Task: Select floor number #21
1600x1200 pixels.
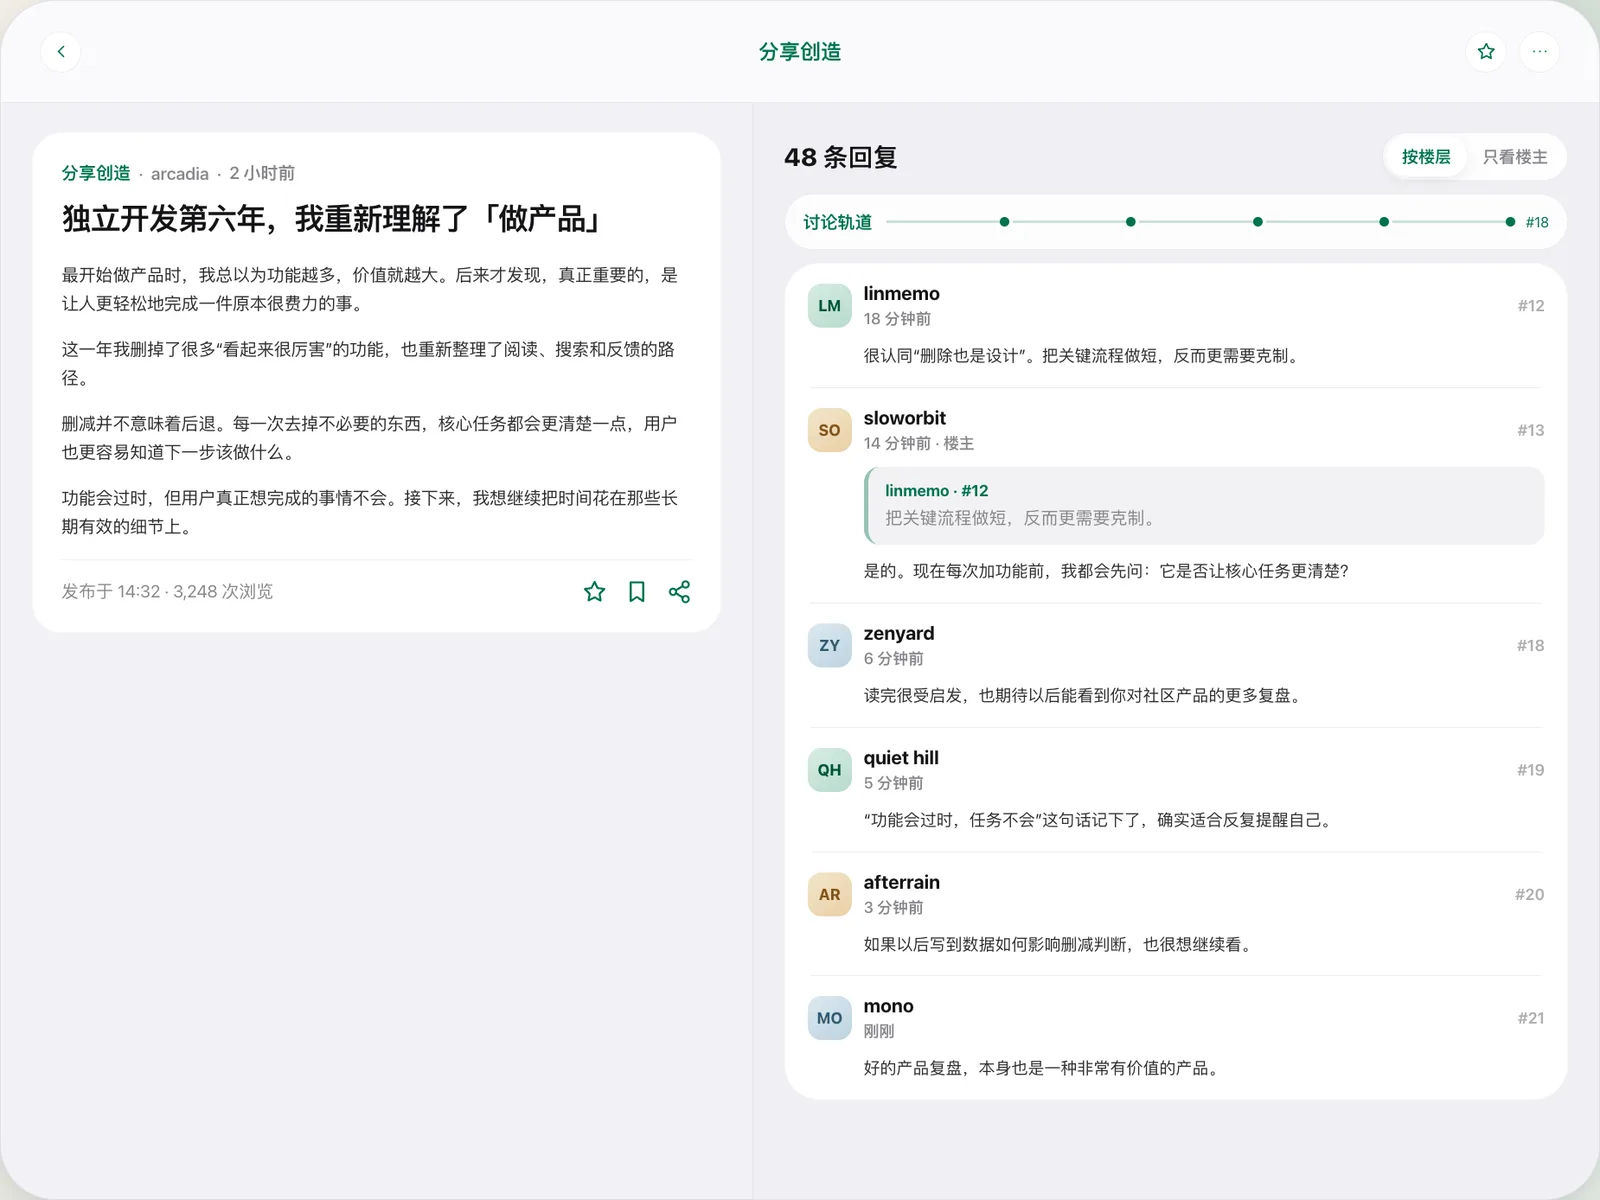Action: [x=1530, y=1018]
